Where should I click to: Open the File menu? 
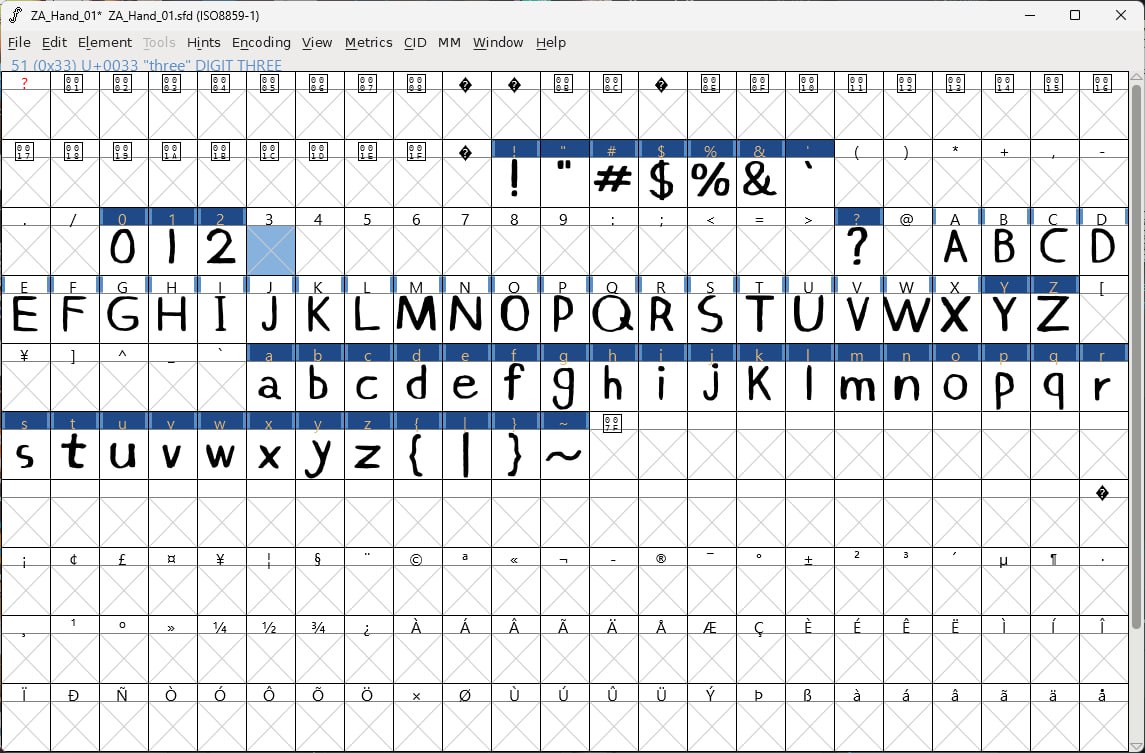[19, 42]
